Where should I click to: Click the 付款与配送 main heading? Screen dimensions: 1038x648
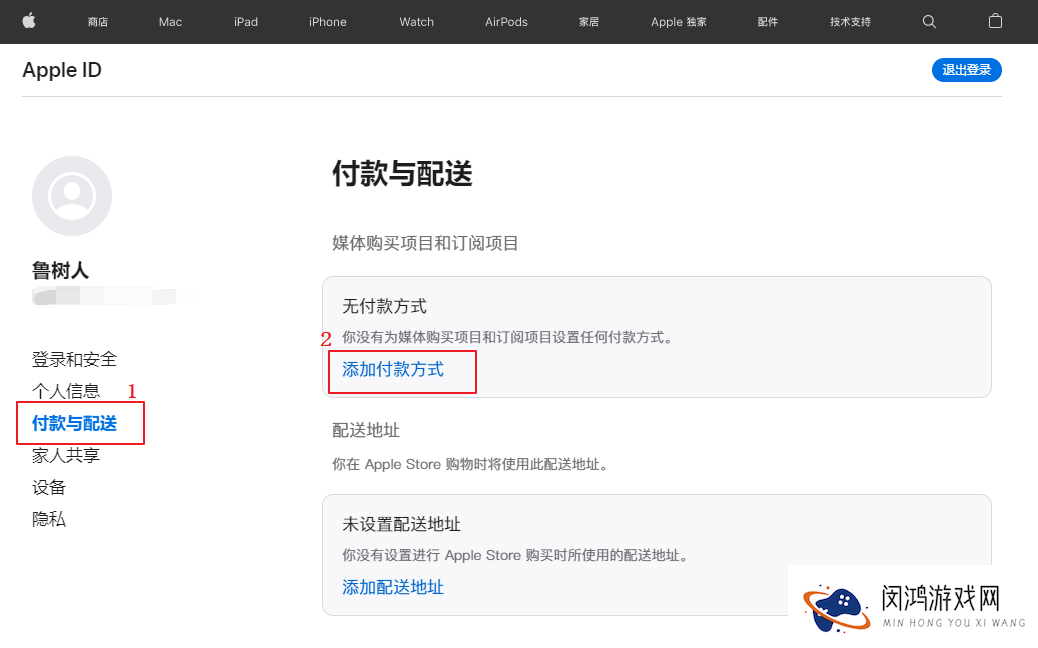point(402,174)
